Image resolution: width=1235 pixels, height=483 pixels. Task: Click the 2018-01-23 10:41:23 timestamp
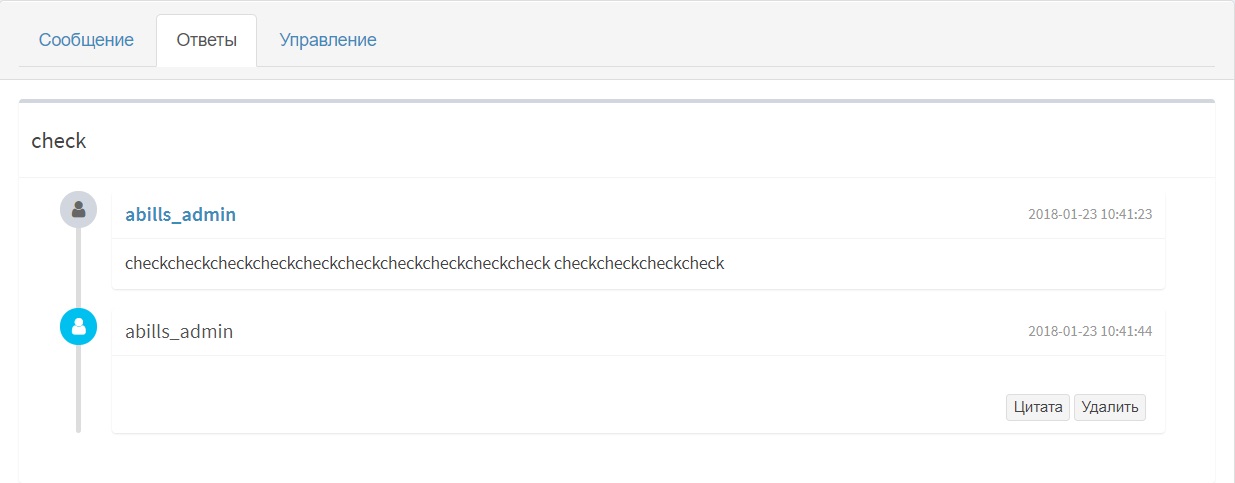click(x=1090, y=215)
